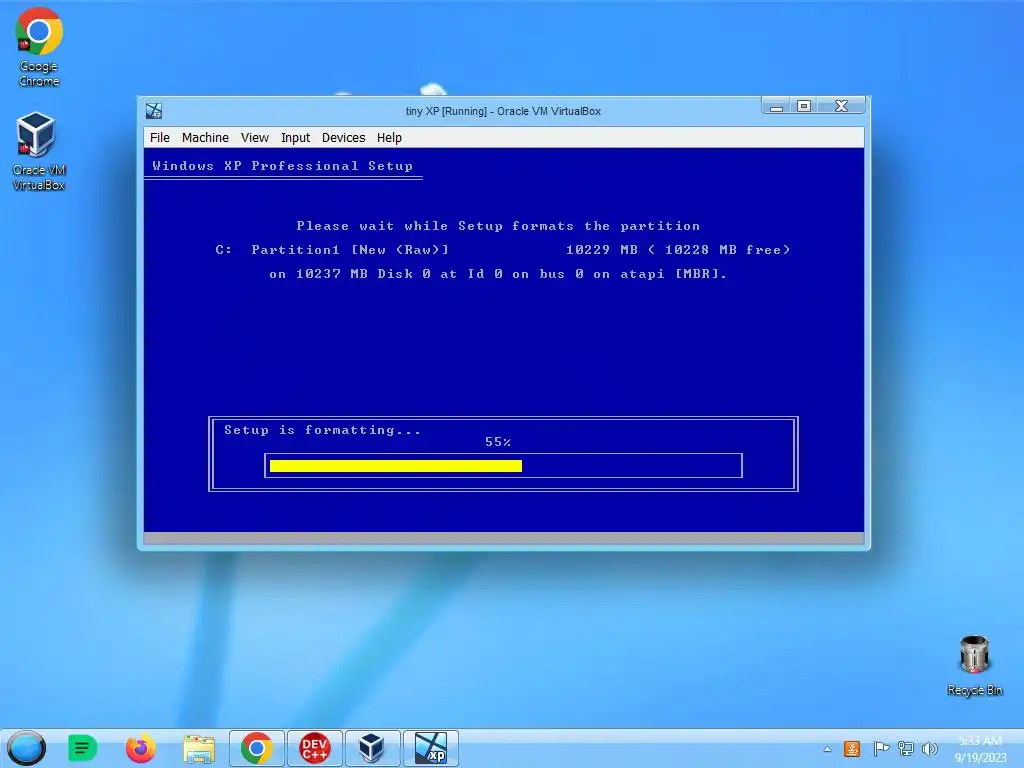Click 'Please wait while Setup formats' line
1024x768 pixels.
498,226
